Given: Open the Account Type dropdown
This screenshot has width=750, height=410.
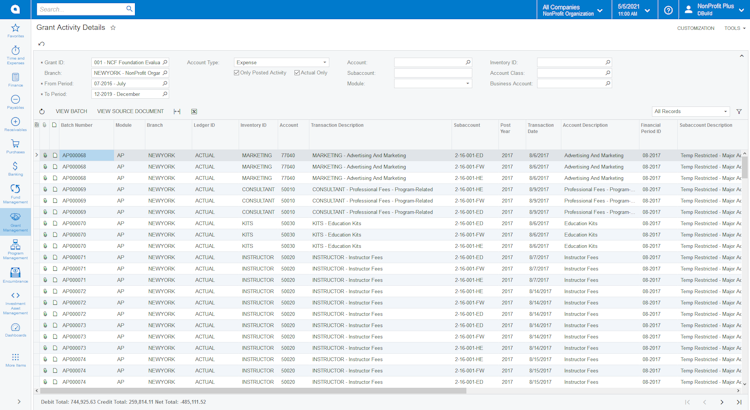Looking at the screenshot, I should (x=281, y=62).
